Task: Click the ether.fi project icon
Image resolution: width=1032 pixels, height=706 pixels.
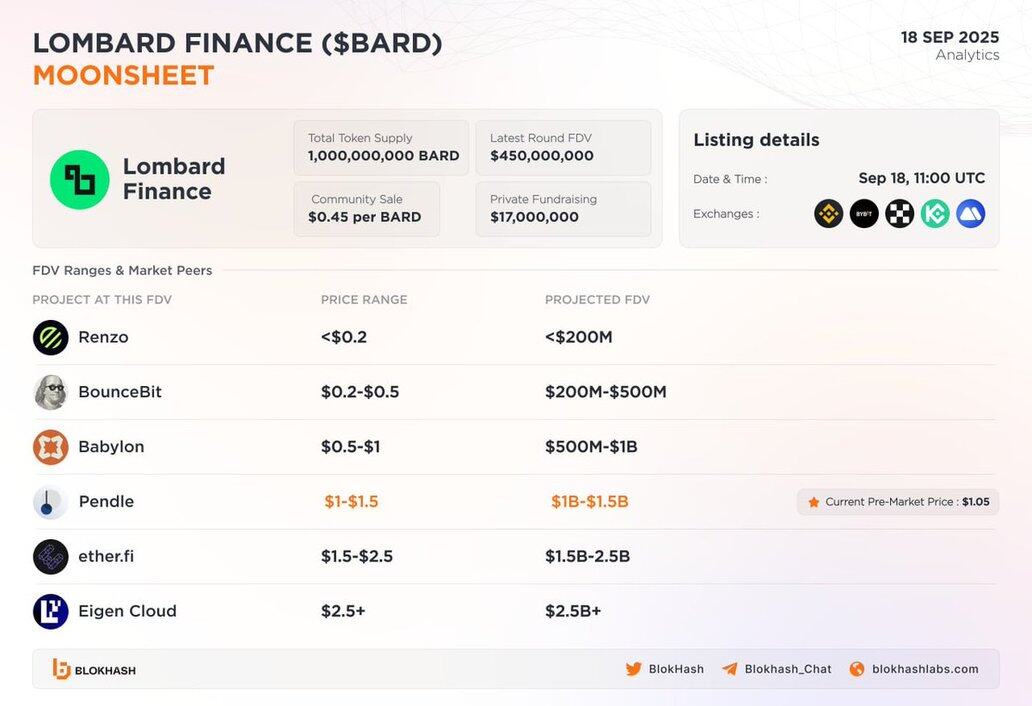Action: pyautogui.click(x=51, y=557)
